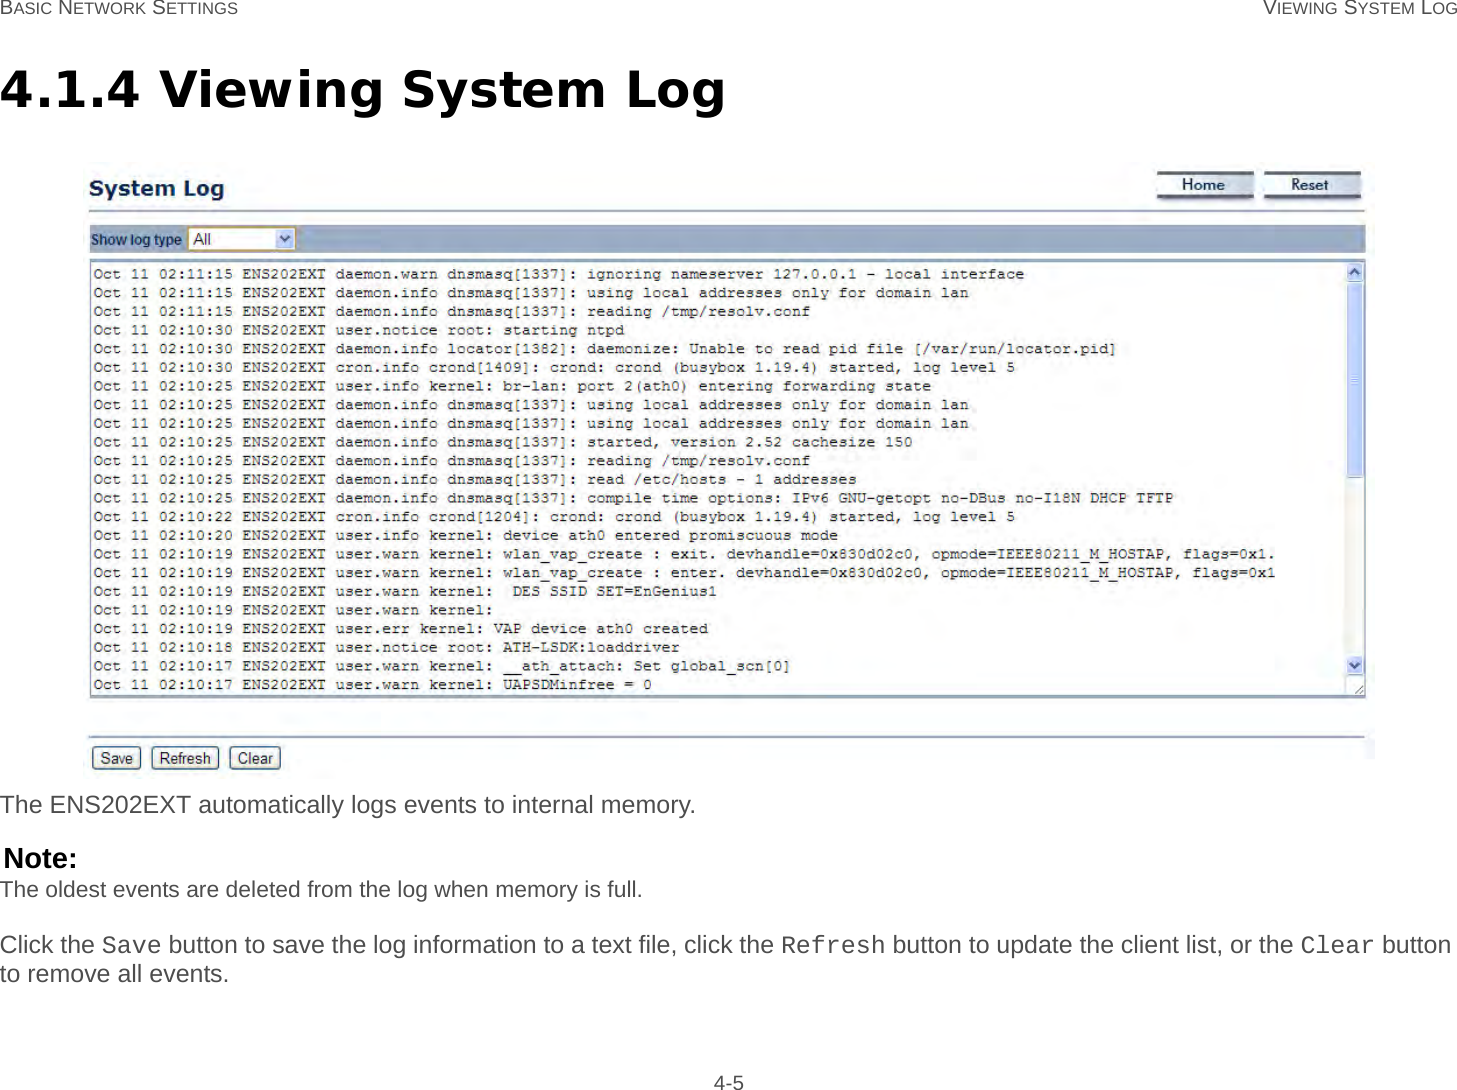Select log line 'starting ntpd'

pos(359,330)
